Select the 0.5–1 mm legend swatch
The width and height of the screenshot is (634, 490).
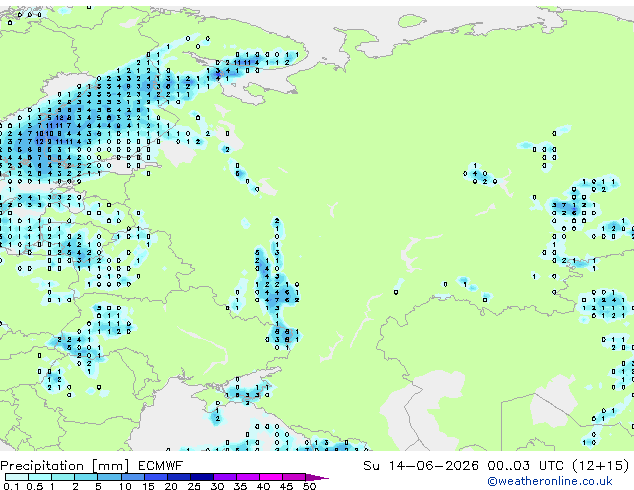click(40, 477)
